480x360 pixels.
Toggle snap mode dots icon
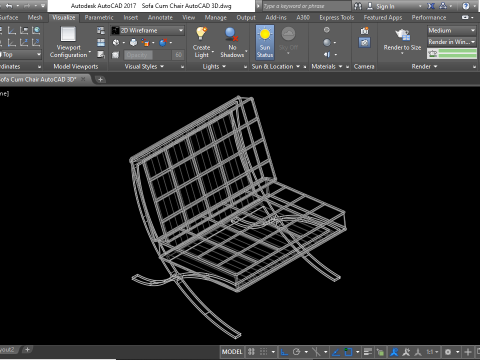pyautogui.click(x=263, y=352)
